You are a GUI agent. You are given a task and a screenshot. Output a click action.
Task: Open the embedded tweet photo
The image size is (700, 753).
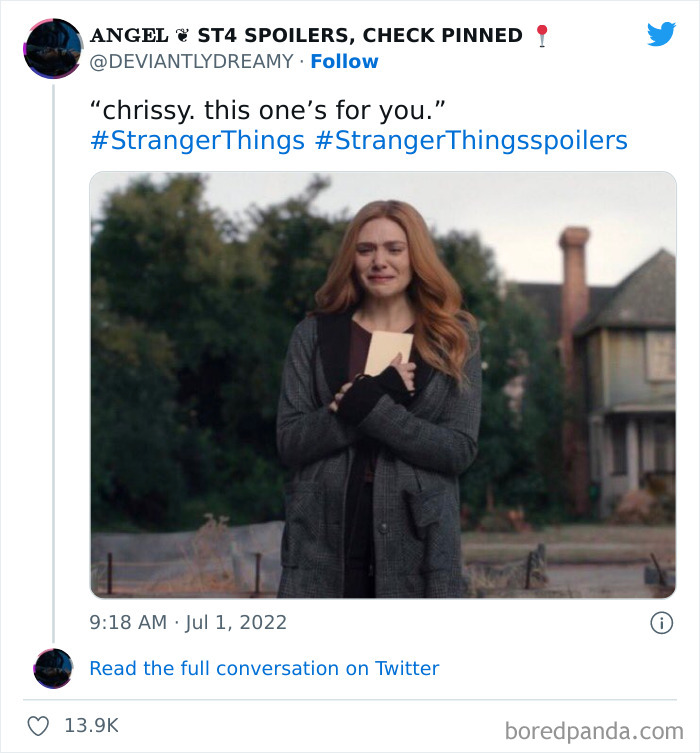(383, 385)
